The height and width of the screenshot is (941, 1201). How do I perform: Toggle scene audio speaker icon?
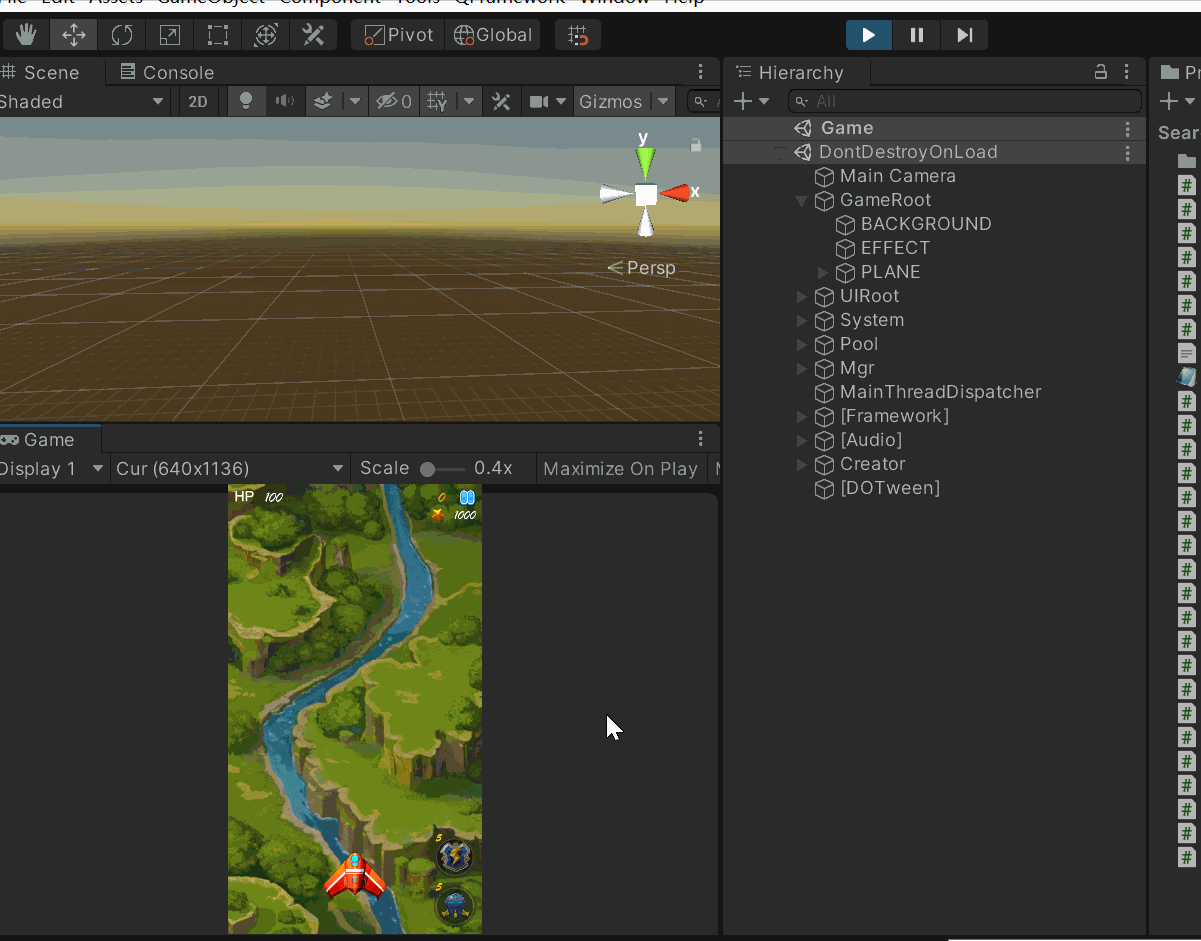point(285,101)
